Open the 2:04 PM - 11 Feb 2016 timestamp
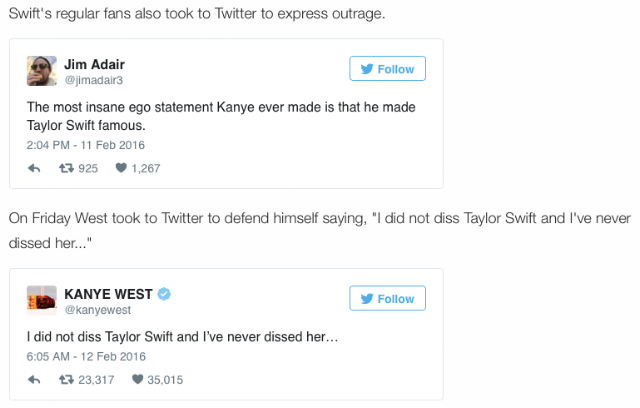This screenshot has width=640, height=408. (x=86, y=145)
